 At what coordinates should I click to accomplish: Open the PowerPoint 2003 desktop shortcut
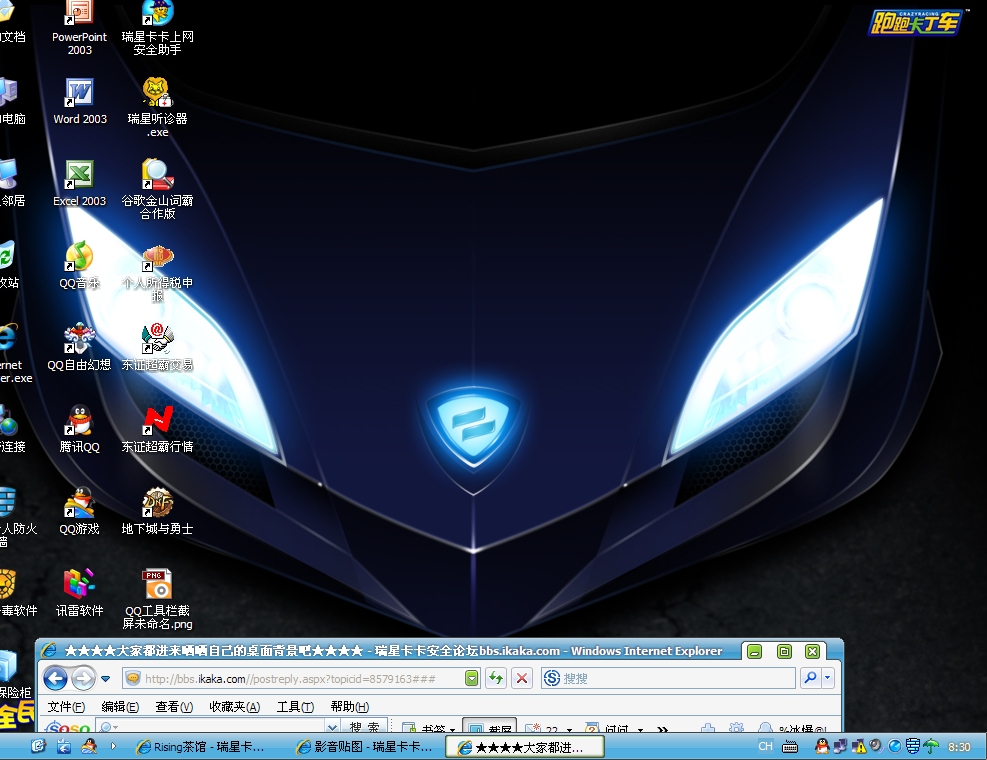(x=79, y=14)
